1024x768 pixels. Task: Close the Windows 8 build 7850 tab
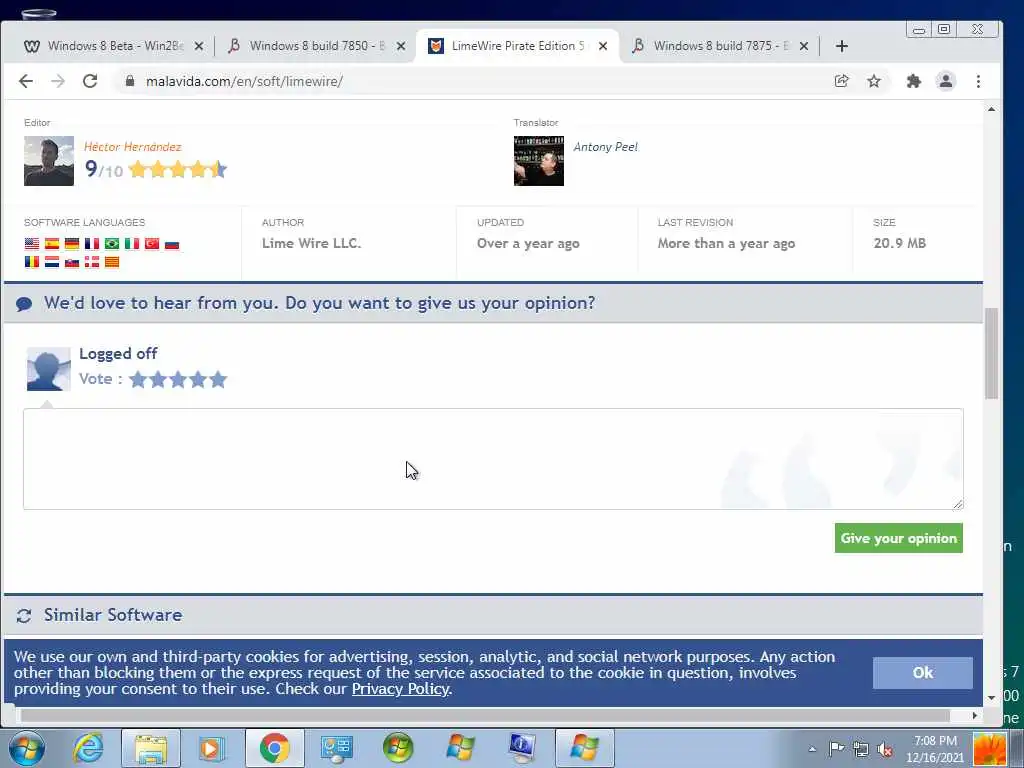tap(401, 46)
